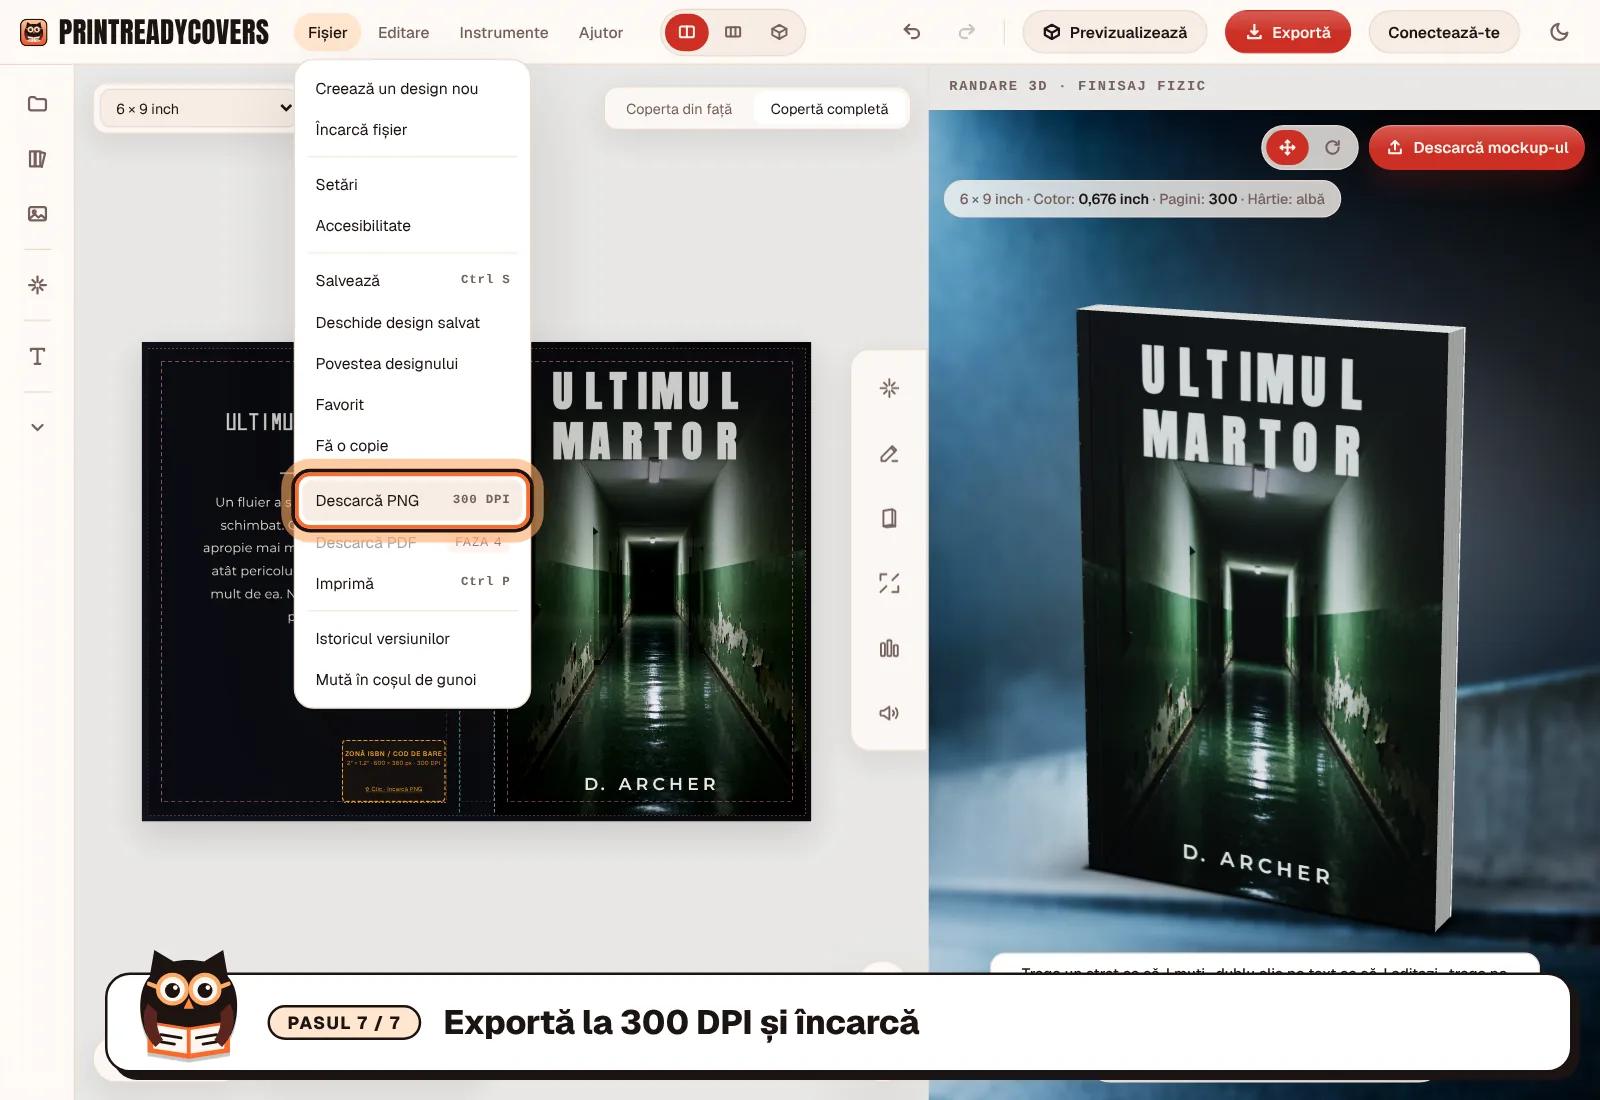The image size is (1600, 1100).
Task: Switch to flat spread view mode
Action: 733,32
